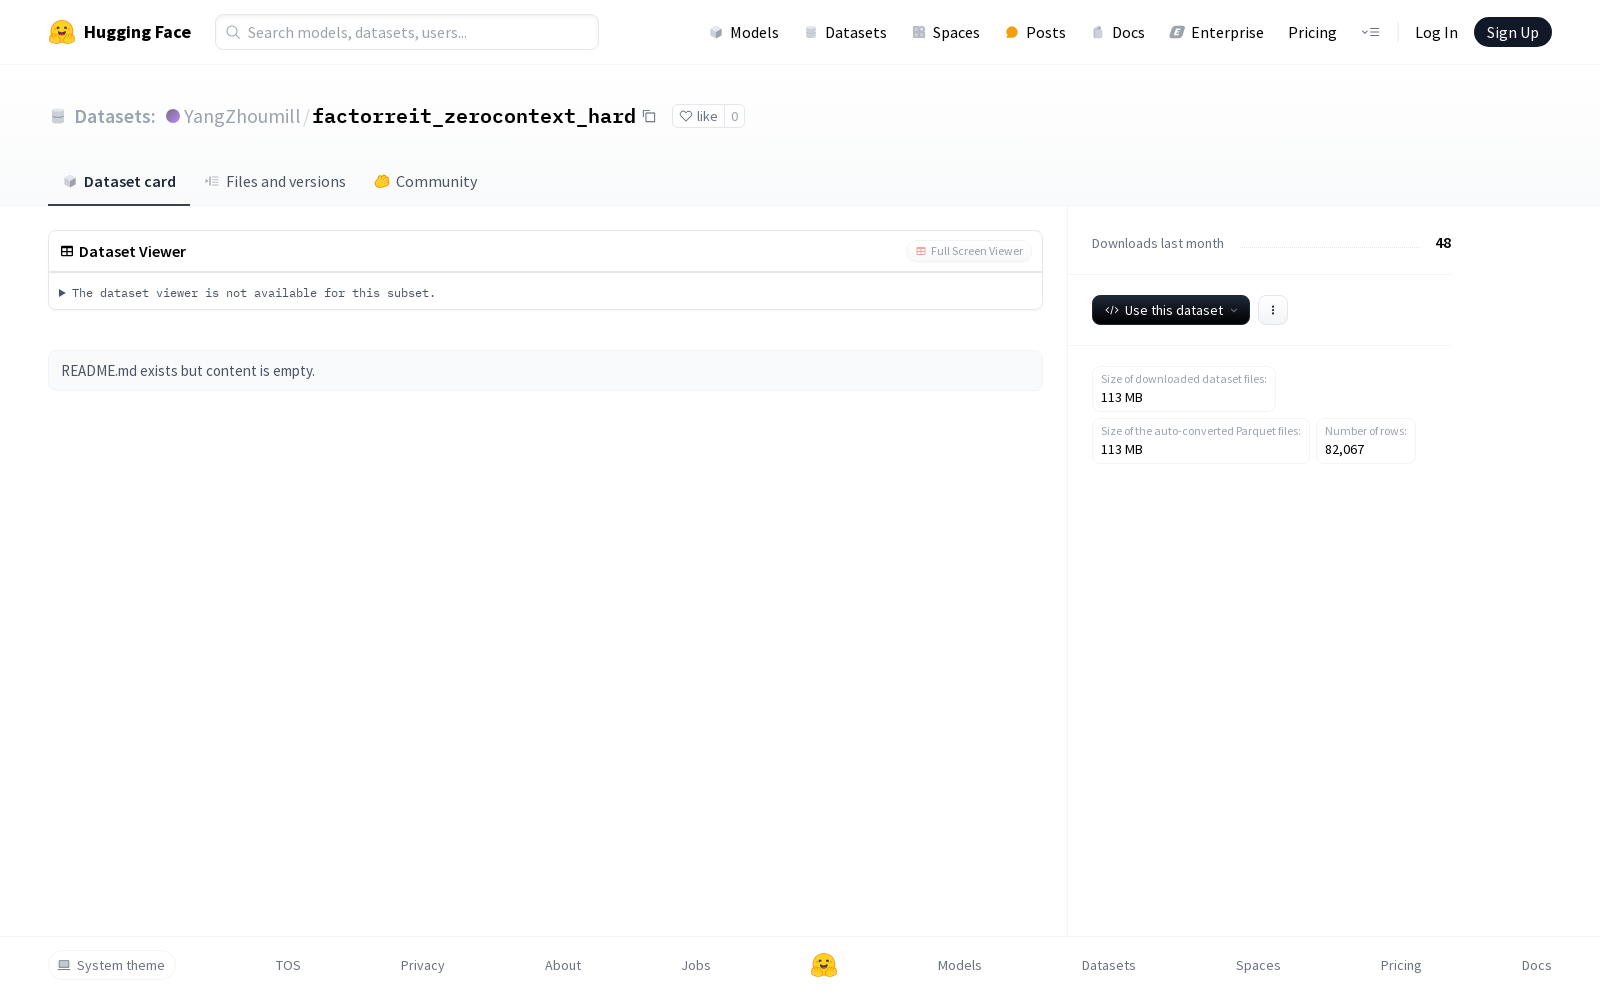Screen dimensions: 1600x1000
Task: Click the Dataset Viewer heading
Action: tap(132, 251)
